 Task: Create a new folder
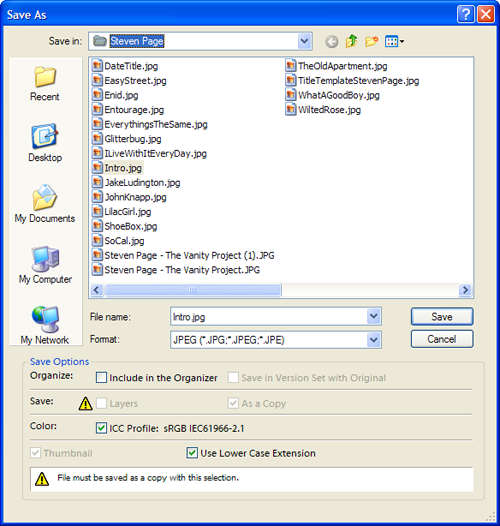(x=371, y=42)
